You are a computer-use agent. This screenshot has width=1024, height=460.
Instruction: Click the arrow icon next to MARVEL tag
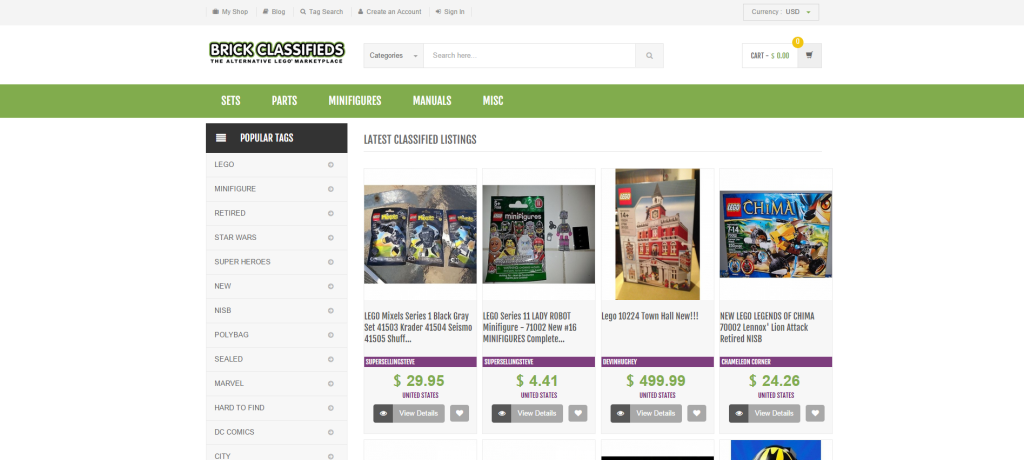330,384
